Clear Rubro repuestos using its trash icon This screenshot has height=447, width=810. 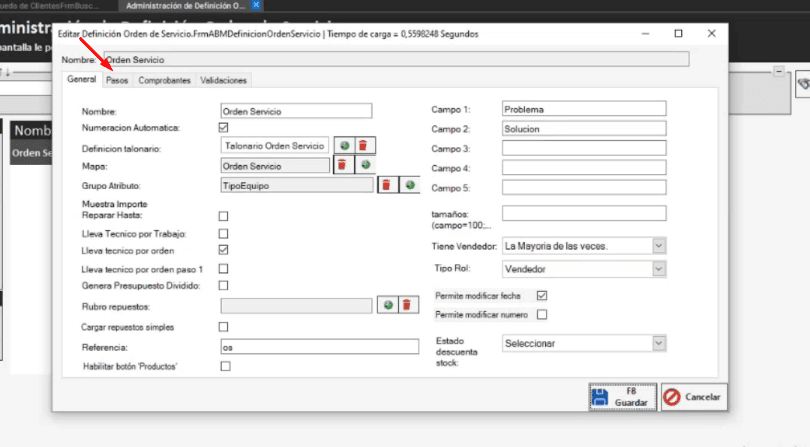point(407,305)
